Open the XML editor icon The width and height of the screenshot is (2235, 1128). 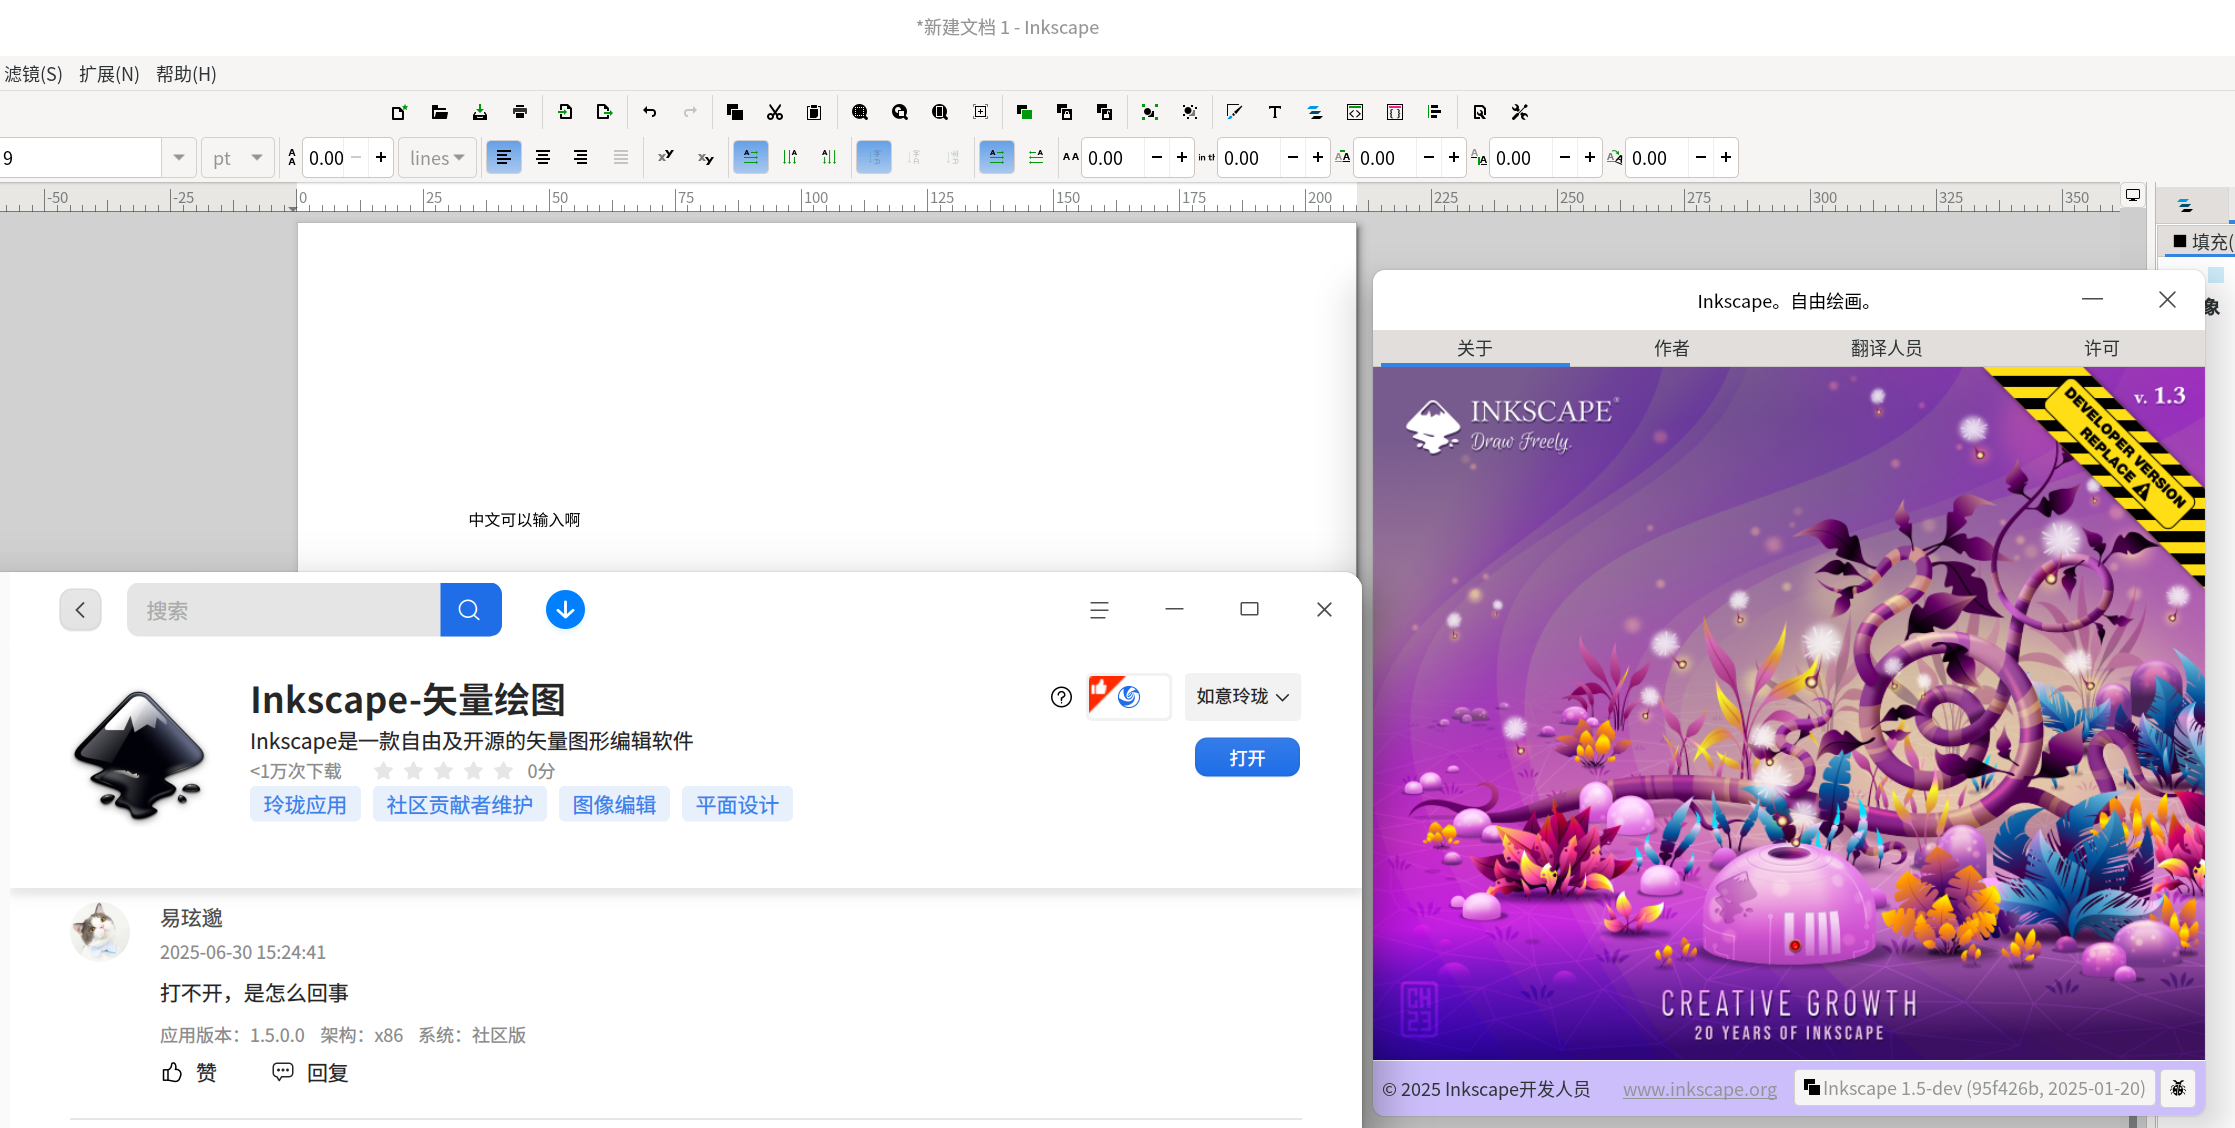[x=1355, y=112]
